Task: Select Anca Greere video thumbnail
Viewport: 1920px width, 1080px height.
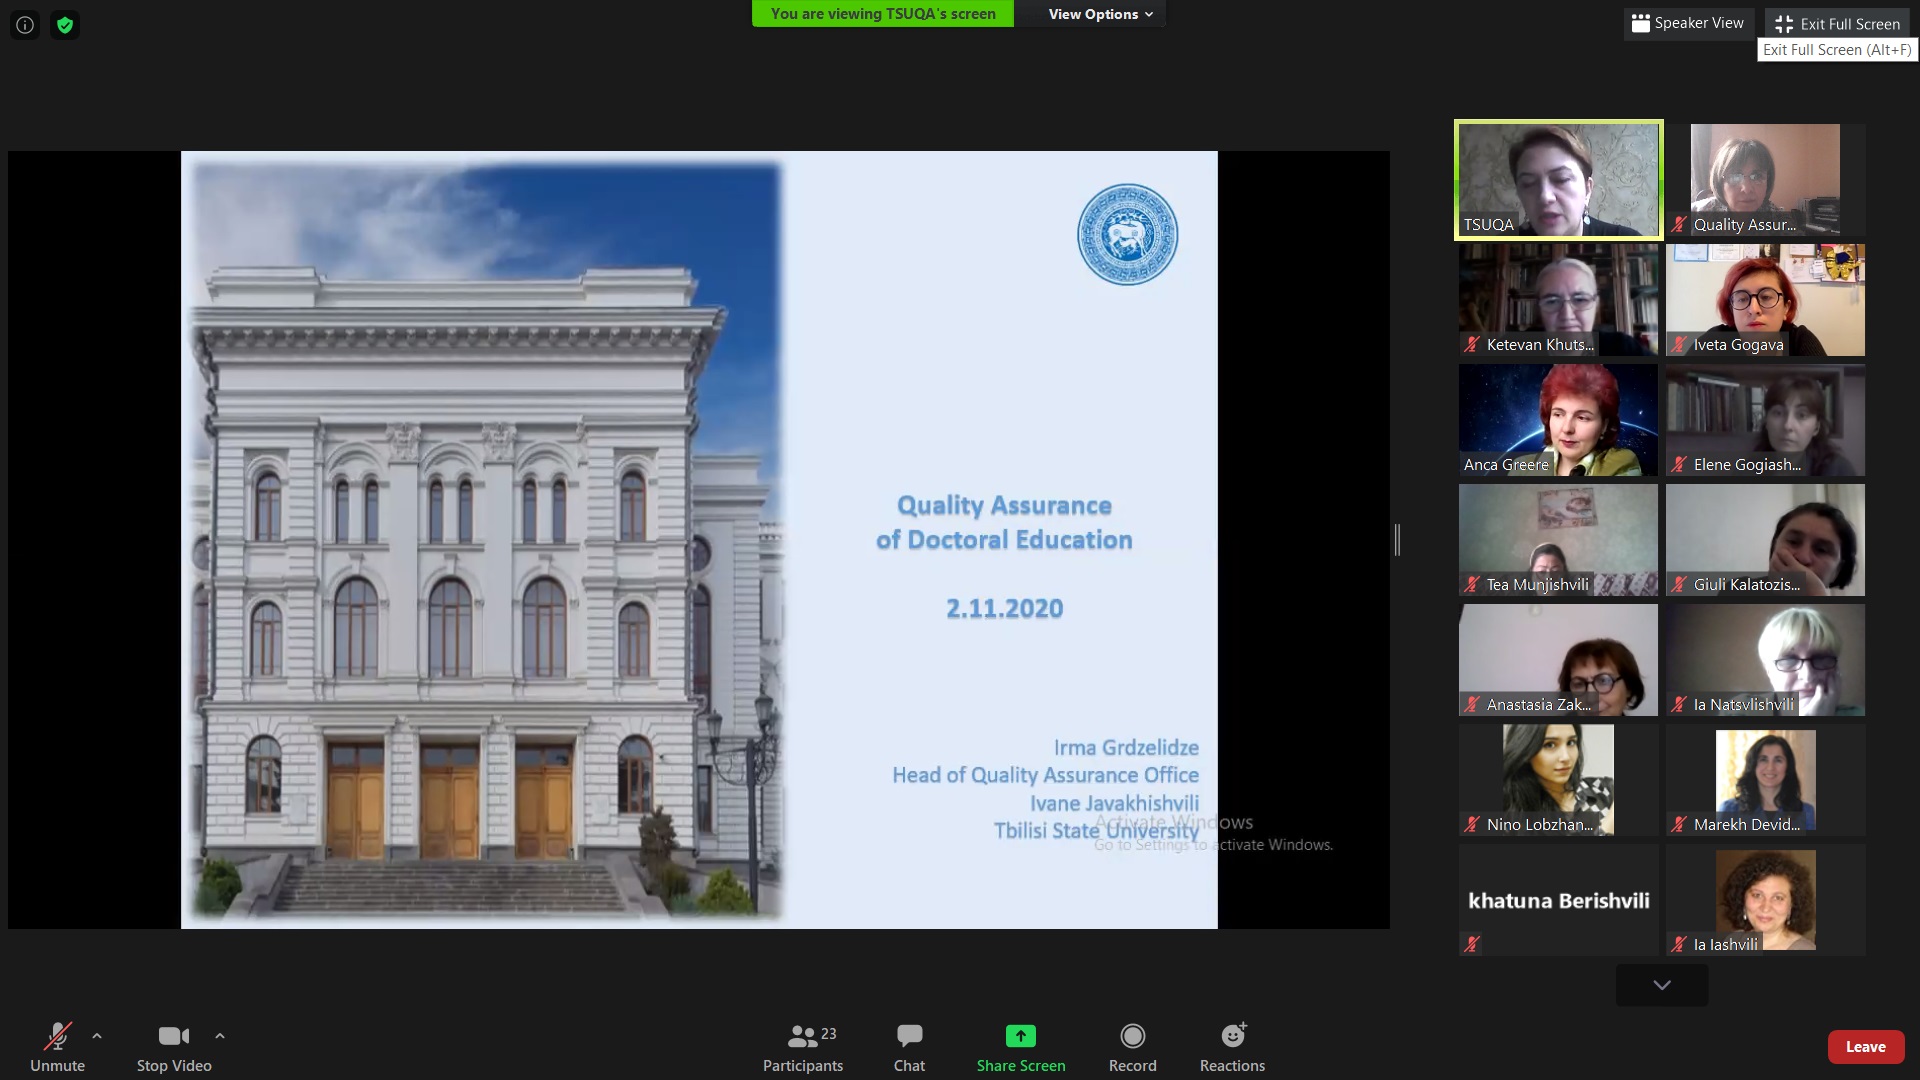Action: click(x=1558, y=420)
